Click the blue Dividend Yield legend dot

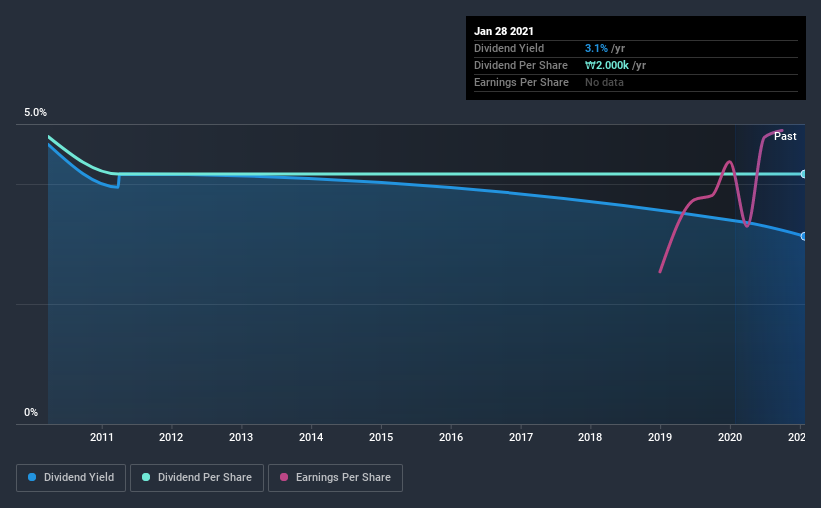[x=32, y=477]
